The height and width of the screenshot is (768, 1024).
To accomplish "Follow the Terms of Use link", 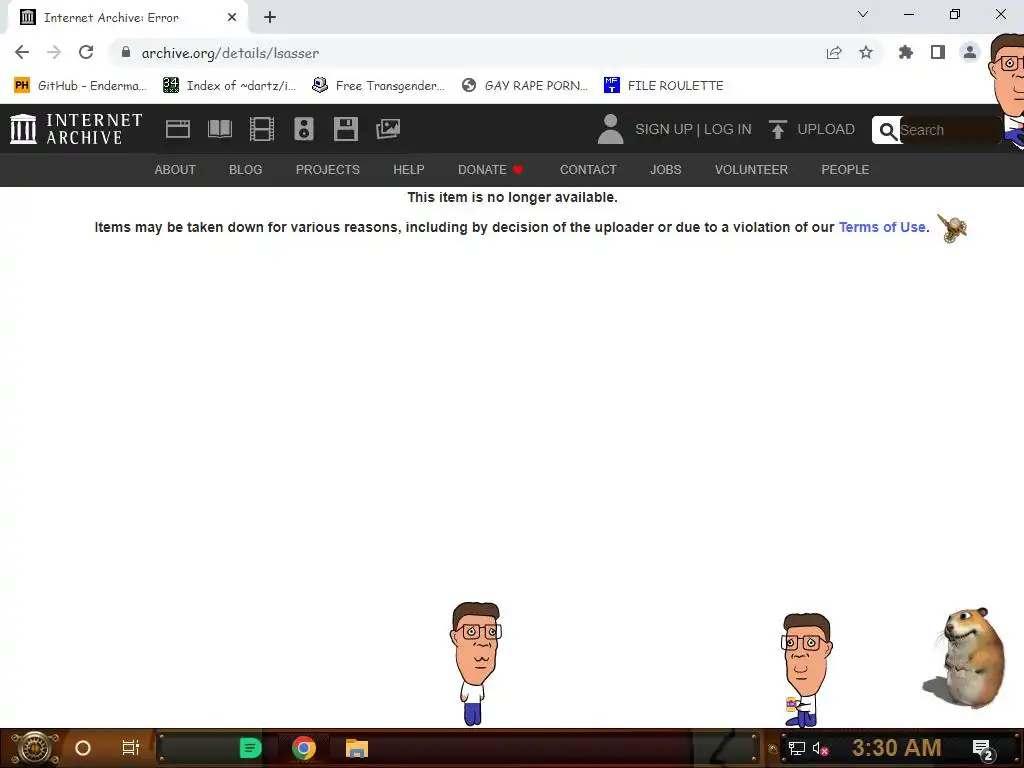I will coord(882,227).
